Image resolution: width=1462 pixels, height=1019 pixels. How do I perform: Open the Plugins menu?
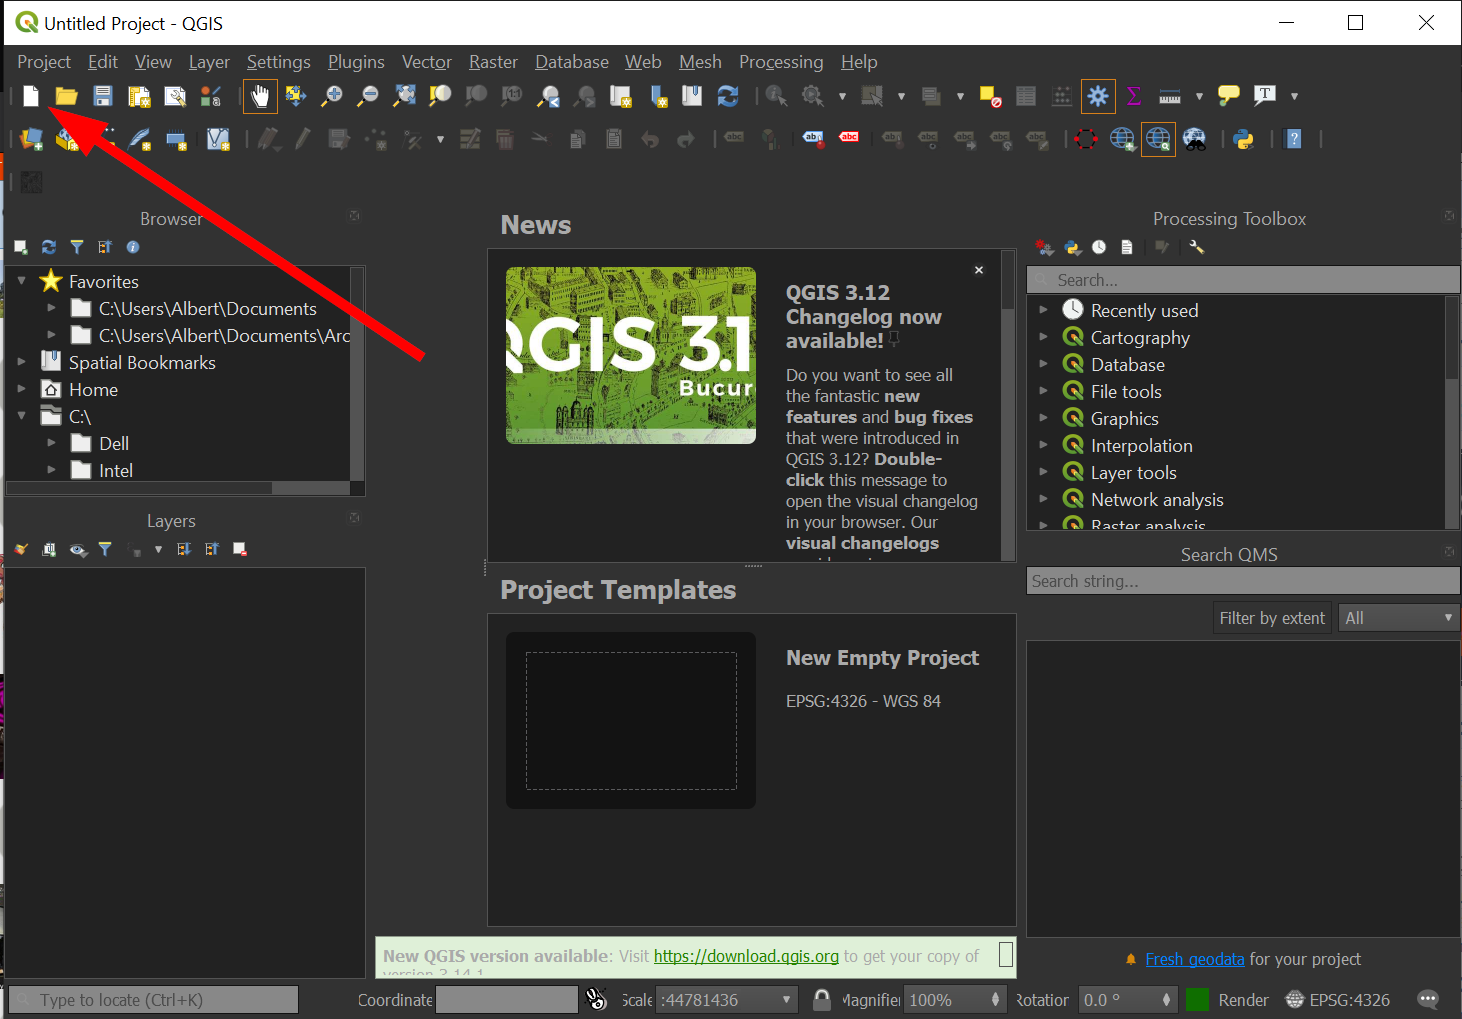356,62
